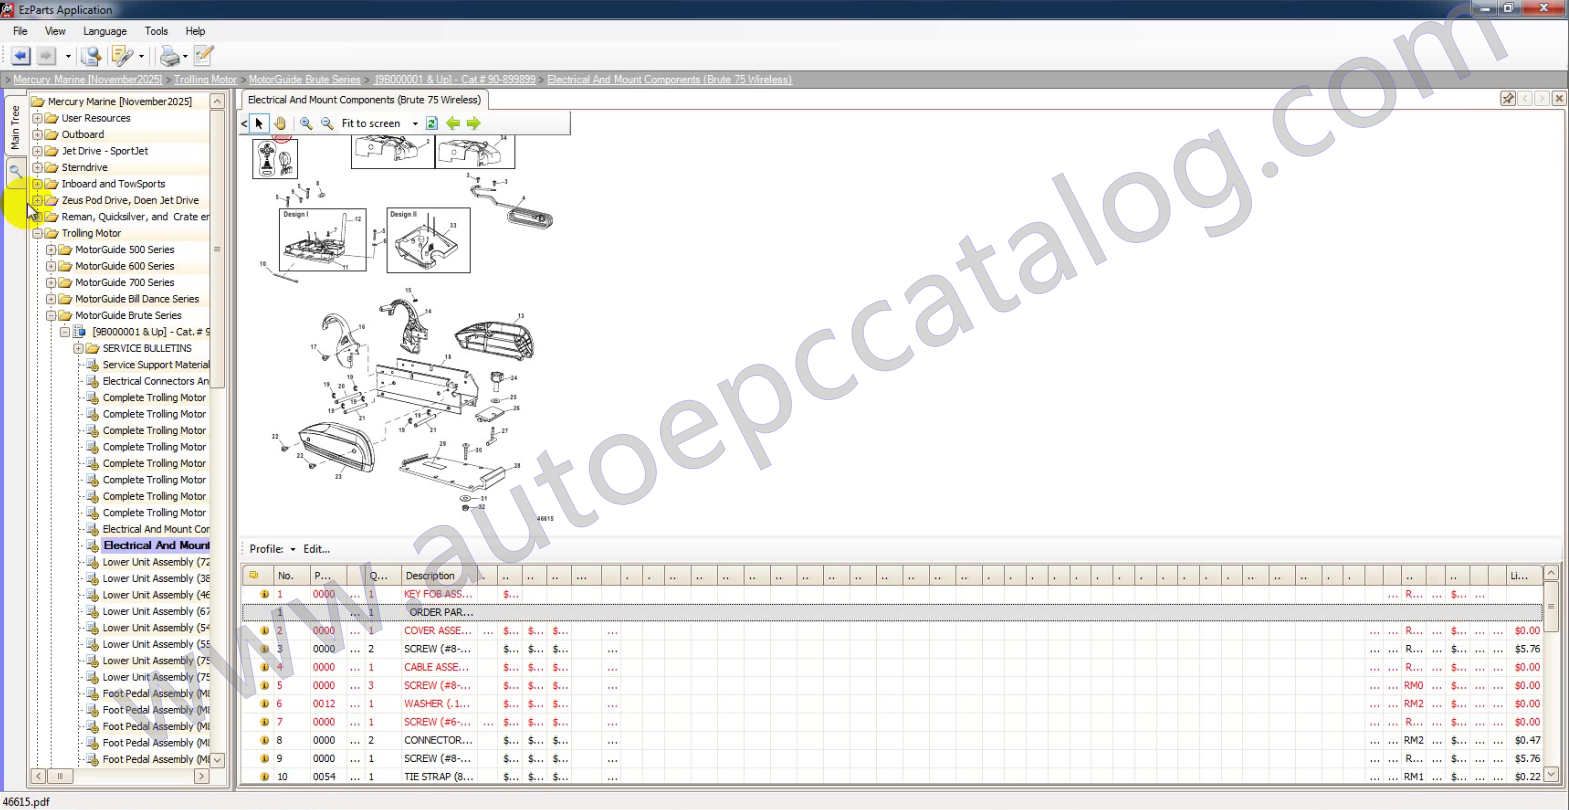Expand the Outboard folder

tap(37, 135)
